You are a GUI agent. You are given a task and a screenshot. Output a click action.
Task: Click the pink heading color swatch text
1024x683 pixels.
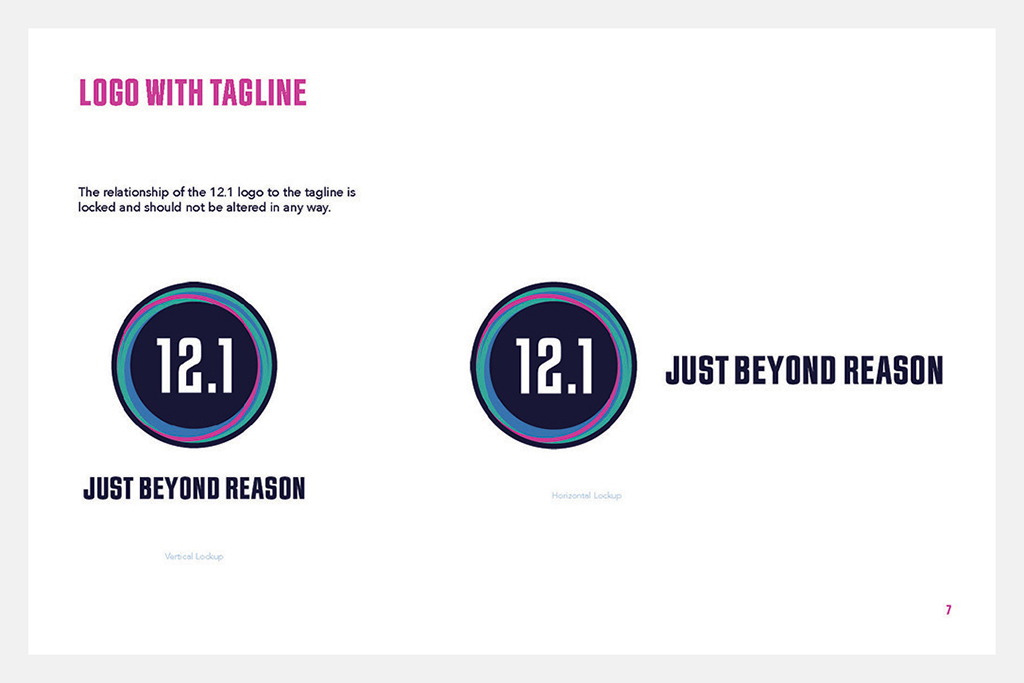tap(192, 92)
